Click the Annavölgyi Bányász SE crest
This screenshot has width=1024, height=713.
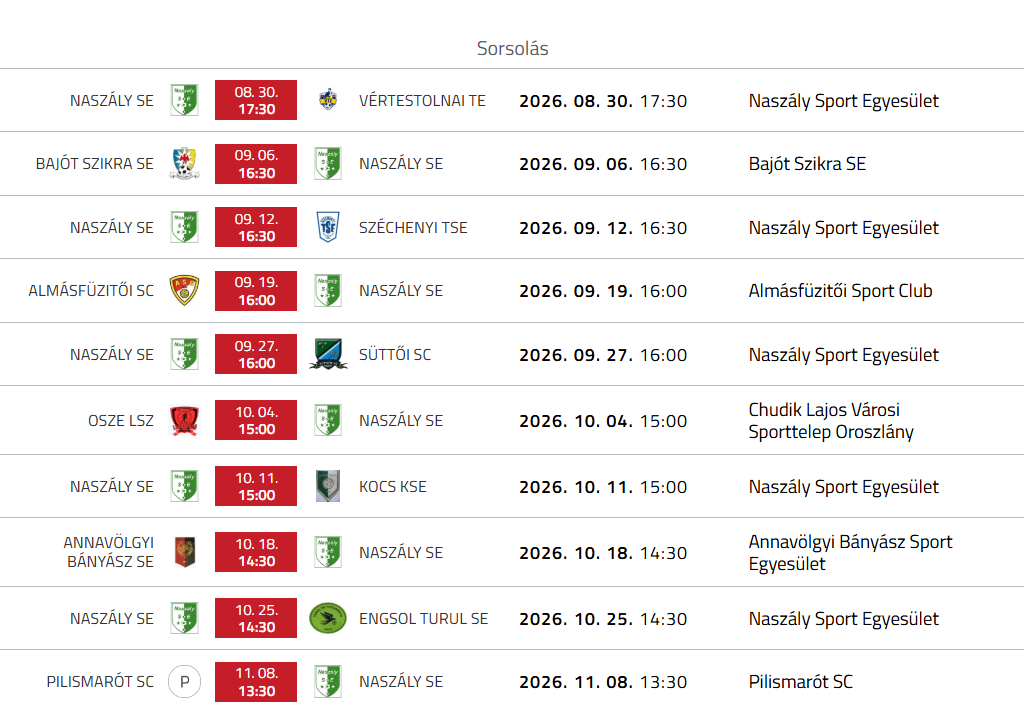click(x=185, y=552)
